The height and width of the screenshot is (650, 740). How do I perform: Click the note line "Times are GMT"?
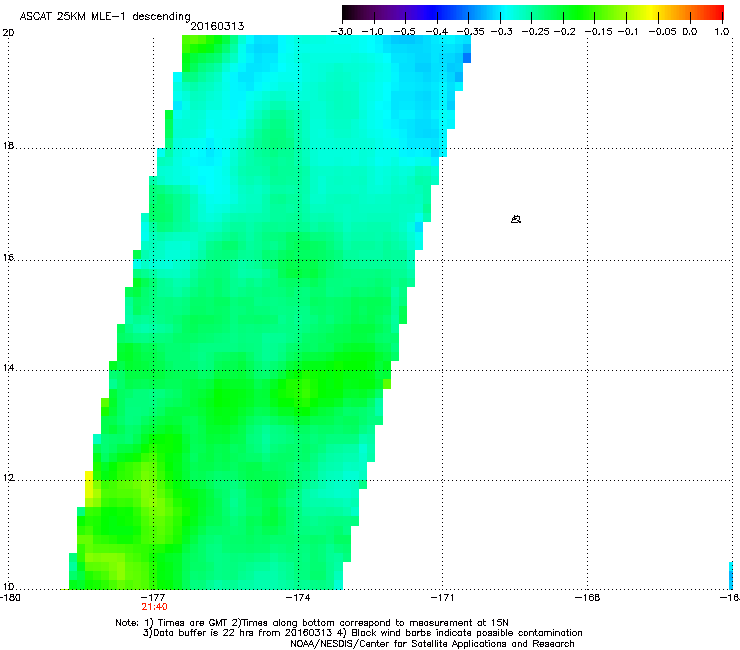click(193, 623)
